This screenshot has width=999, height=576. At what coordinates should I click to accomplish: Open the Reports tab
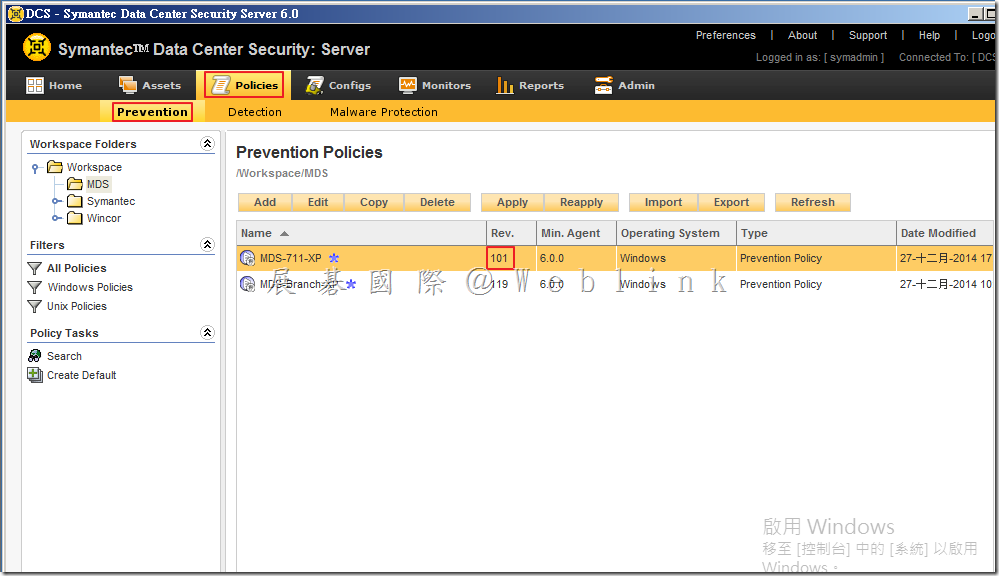click(x=530, y=85)
